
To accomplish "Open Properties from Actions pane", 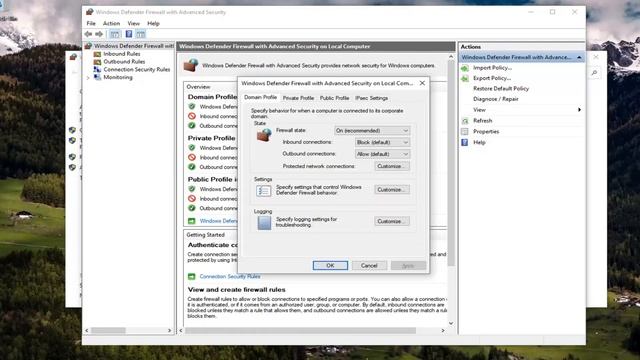I will (x=486, y=132).
